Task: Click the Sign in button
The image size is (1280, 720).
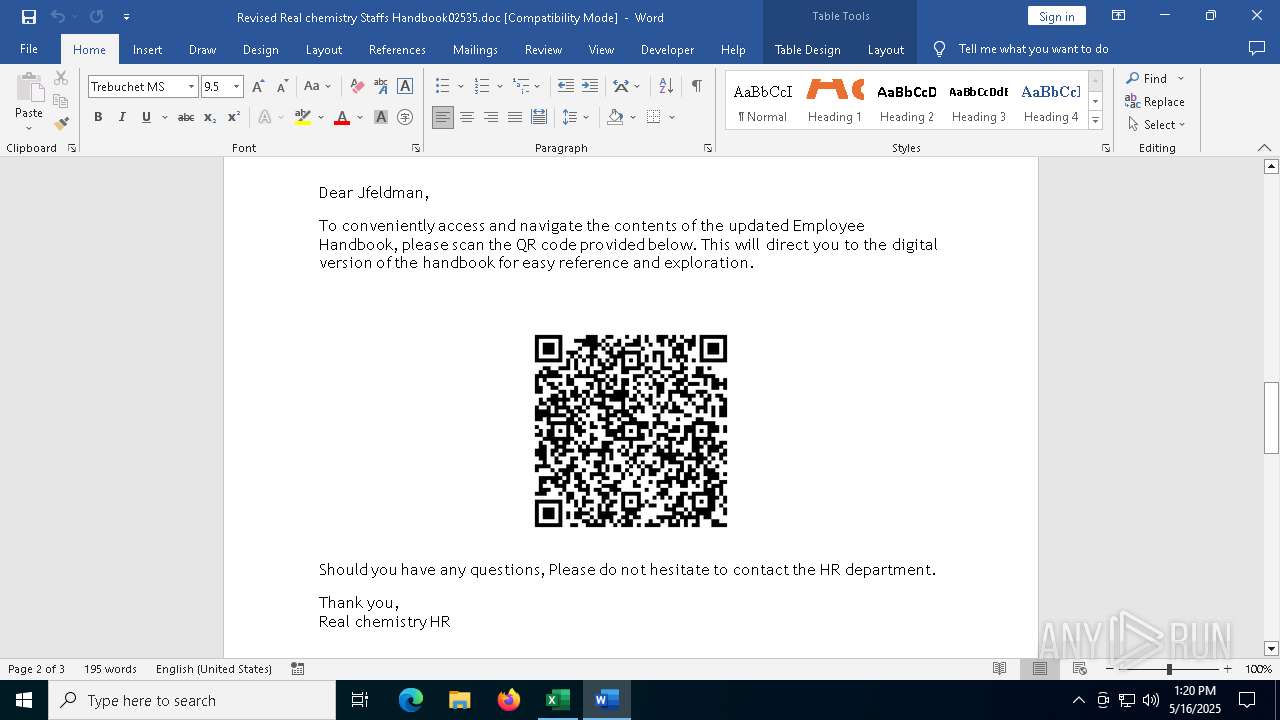Action: 1056,16
